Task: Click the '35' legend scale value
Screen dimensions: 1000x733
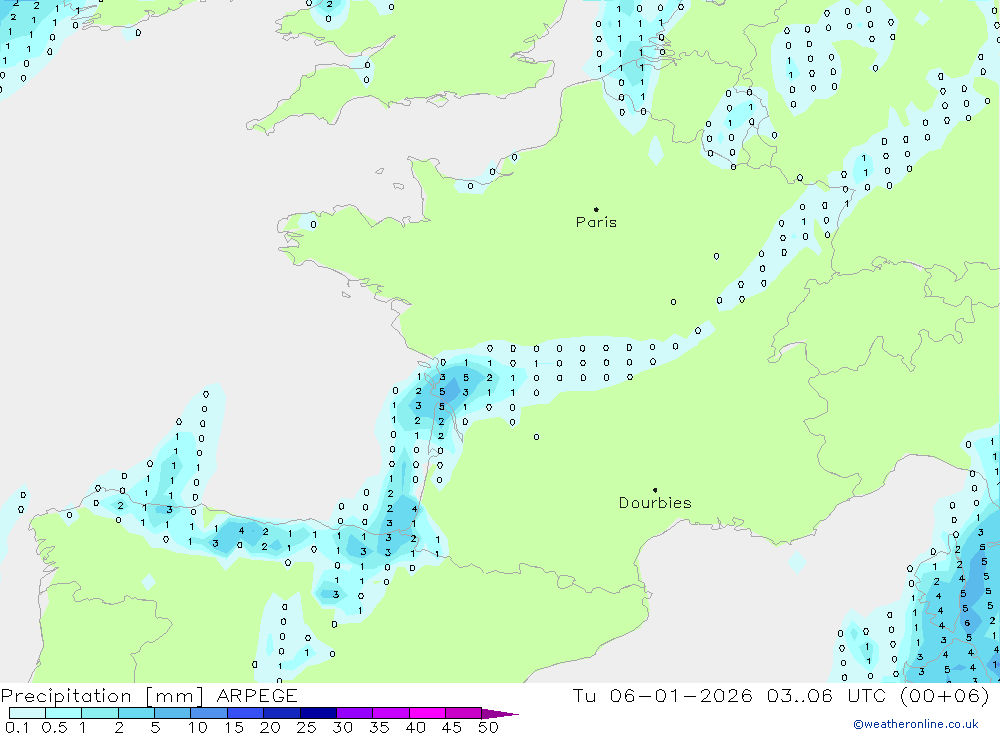Action: pyautogui.click(x=379, y=727)
